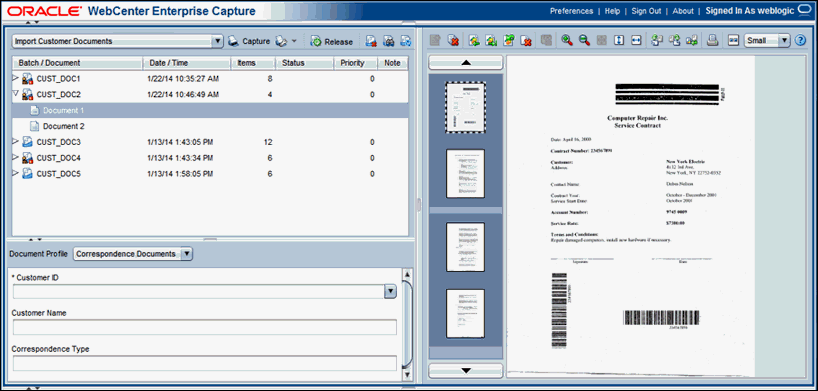Viewport: 818px width, 391px height.
Task: Open capture source settings icon next to Capture
Action: (x=281, y=41)
